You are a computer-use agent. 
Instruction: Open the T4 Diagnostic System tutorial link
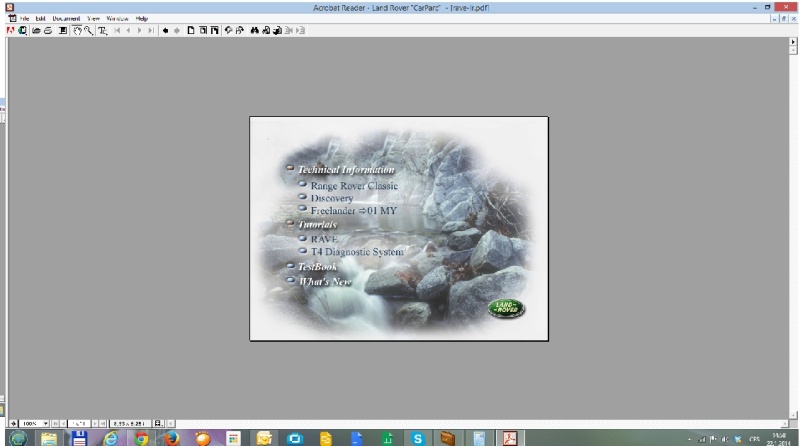pos(356,252)
